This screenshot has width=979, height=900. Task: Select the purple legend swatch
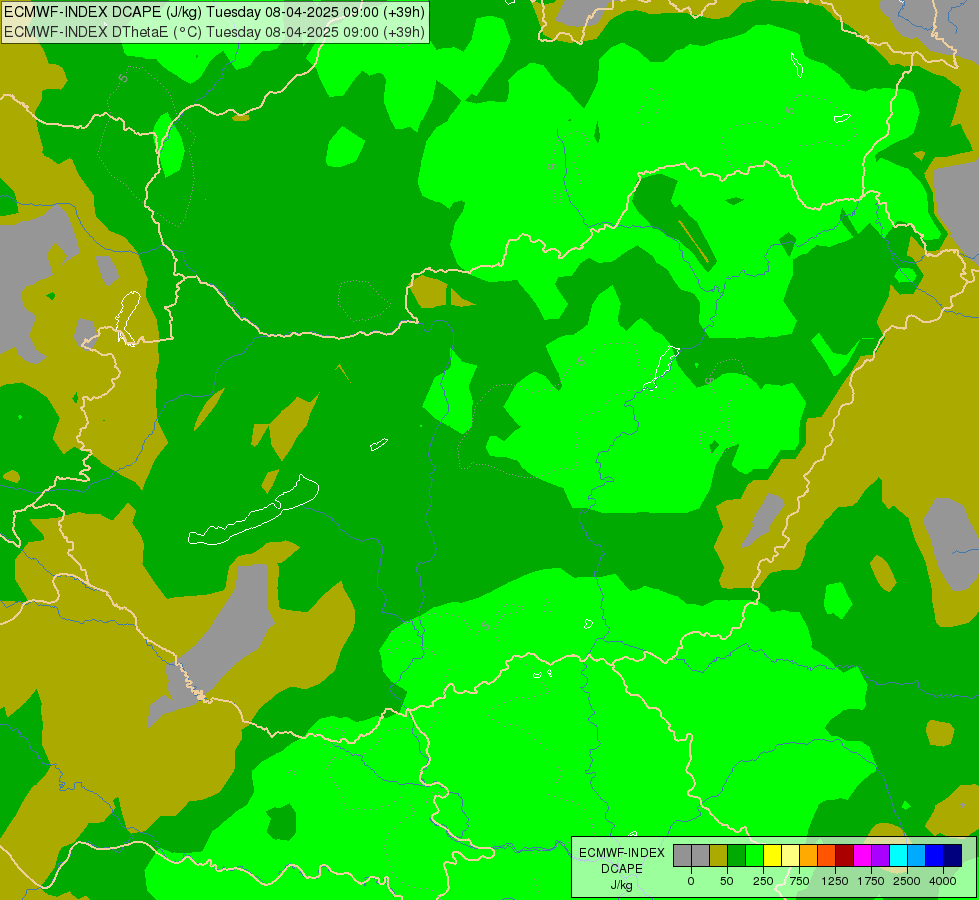[x=880, y=855]
